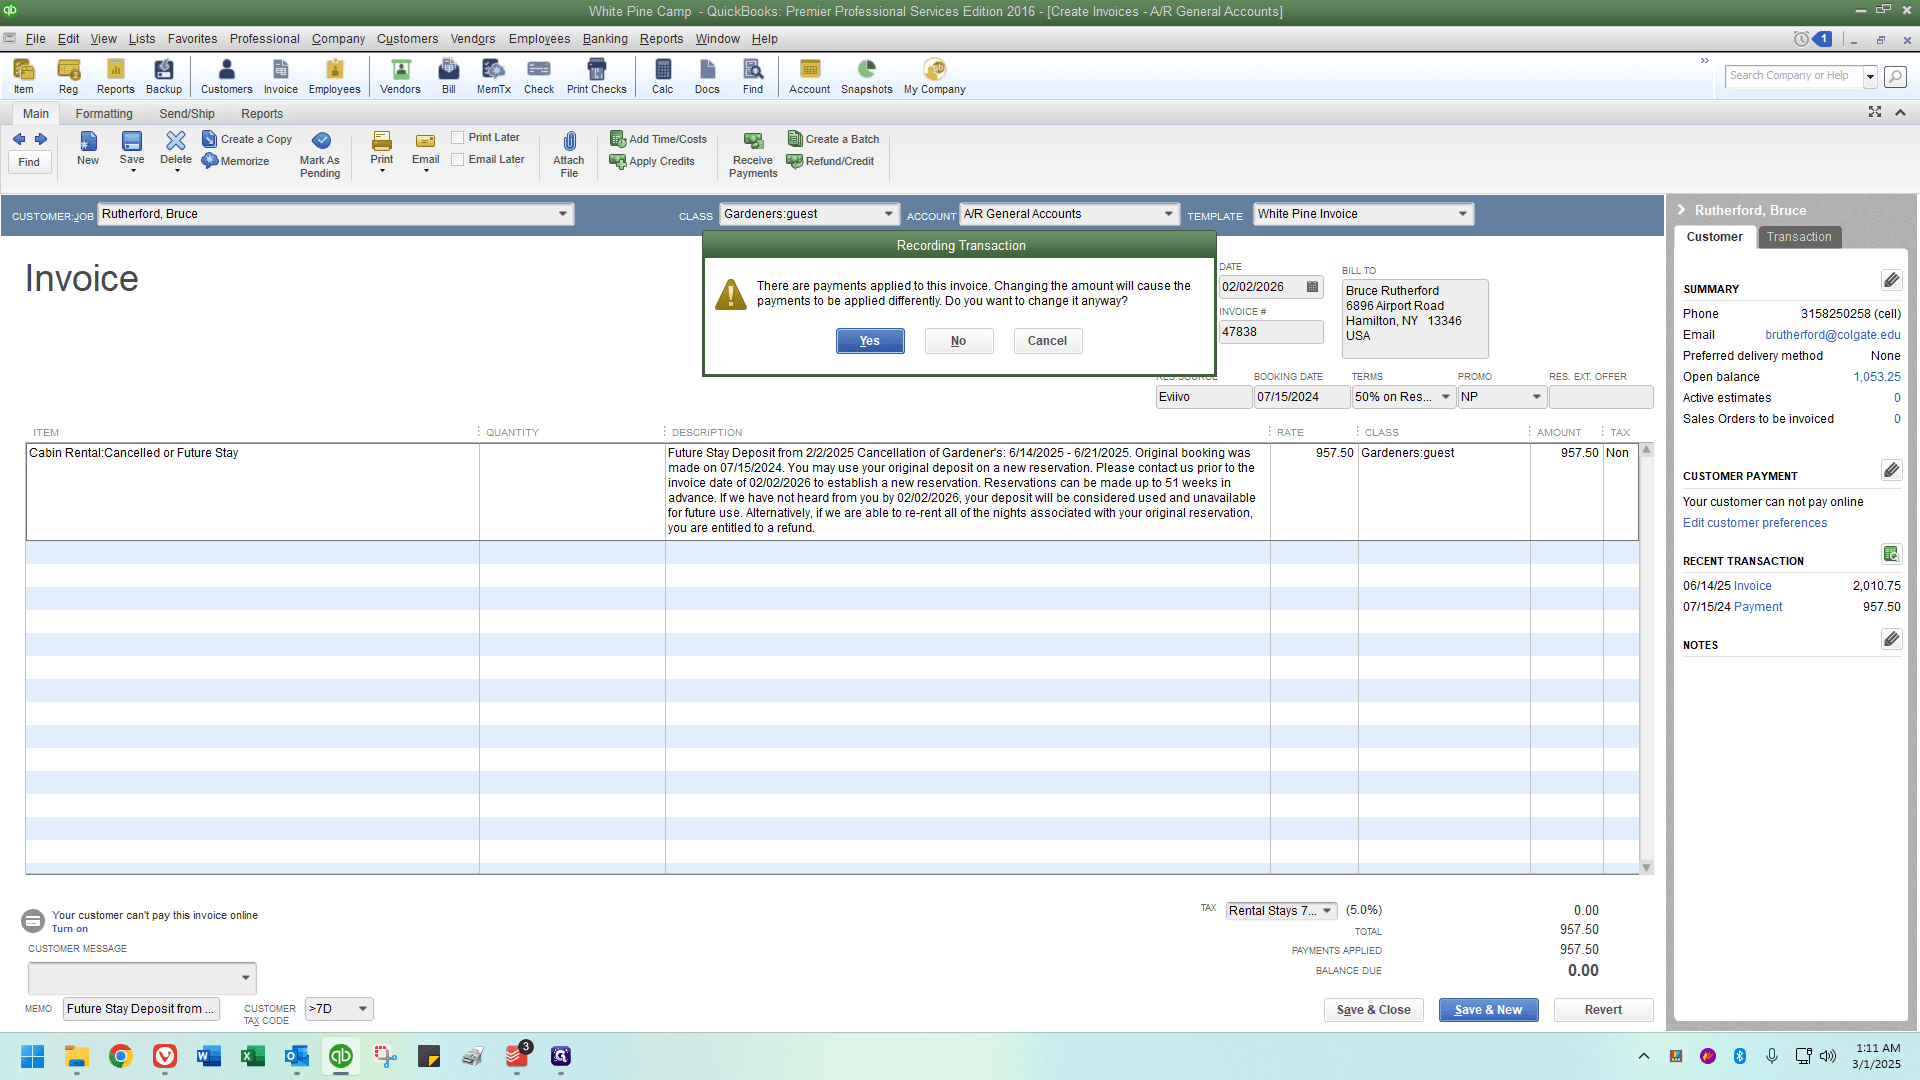Click Memorize in the invoice ribbon
Viewport: 1920px width, 1080px height.
236,161
